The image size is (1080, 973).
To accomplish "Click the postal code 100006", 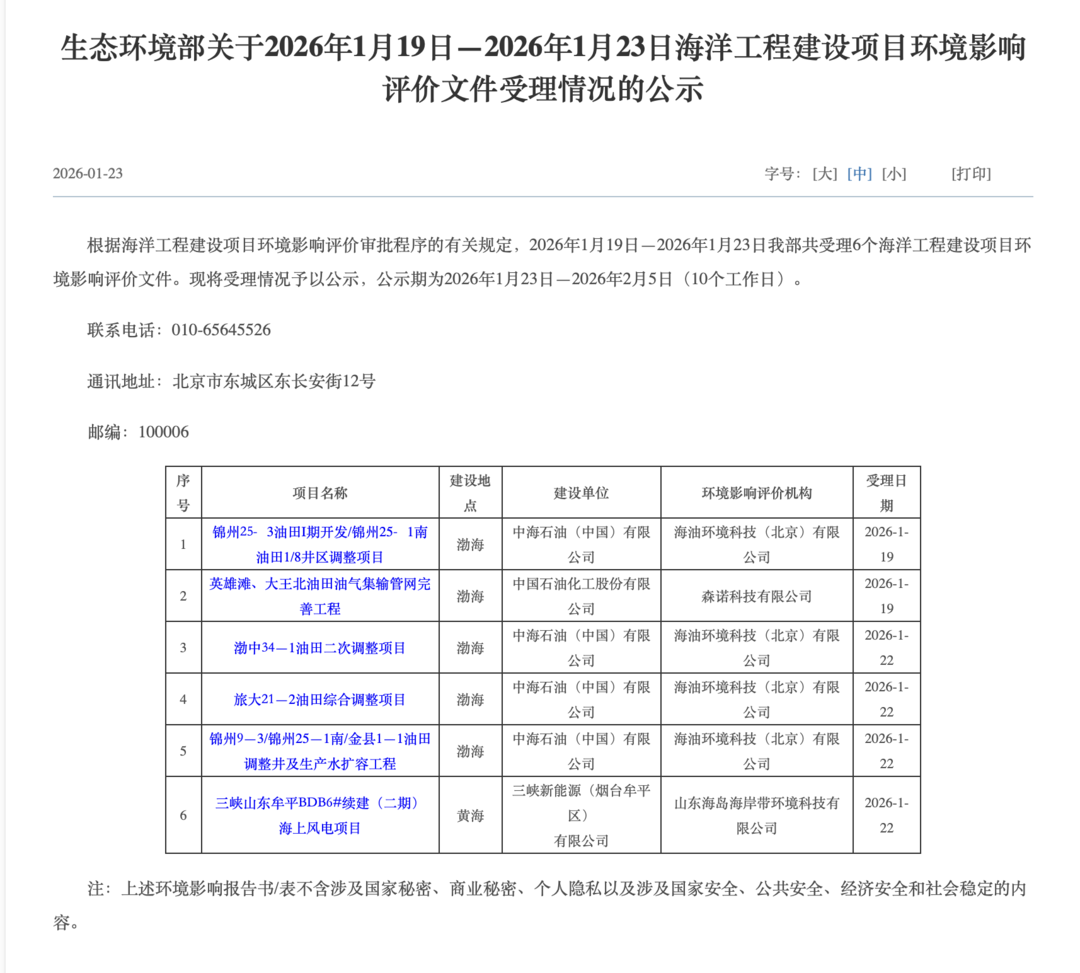I will click(x=163, y=432).
